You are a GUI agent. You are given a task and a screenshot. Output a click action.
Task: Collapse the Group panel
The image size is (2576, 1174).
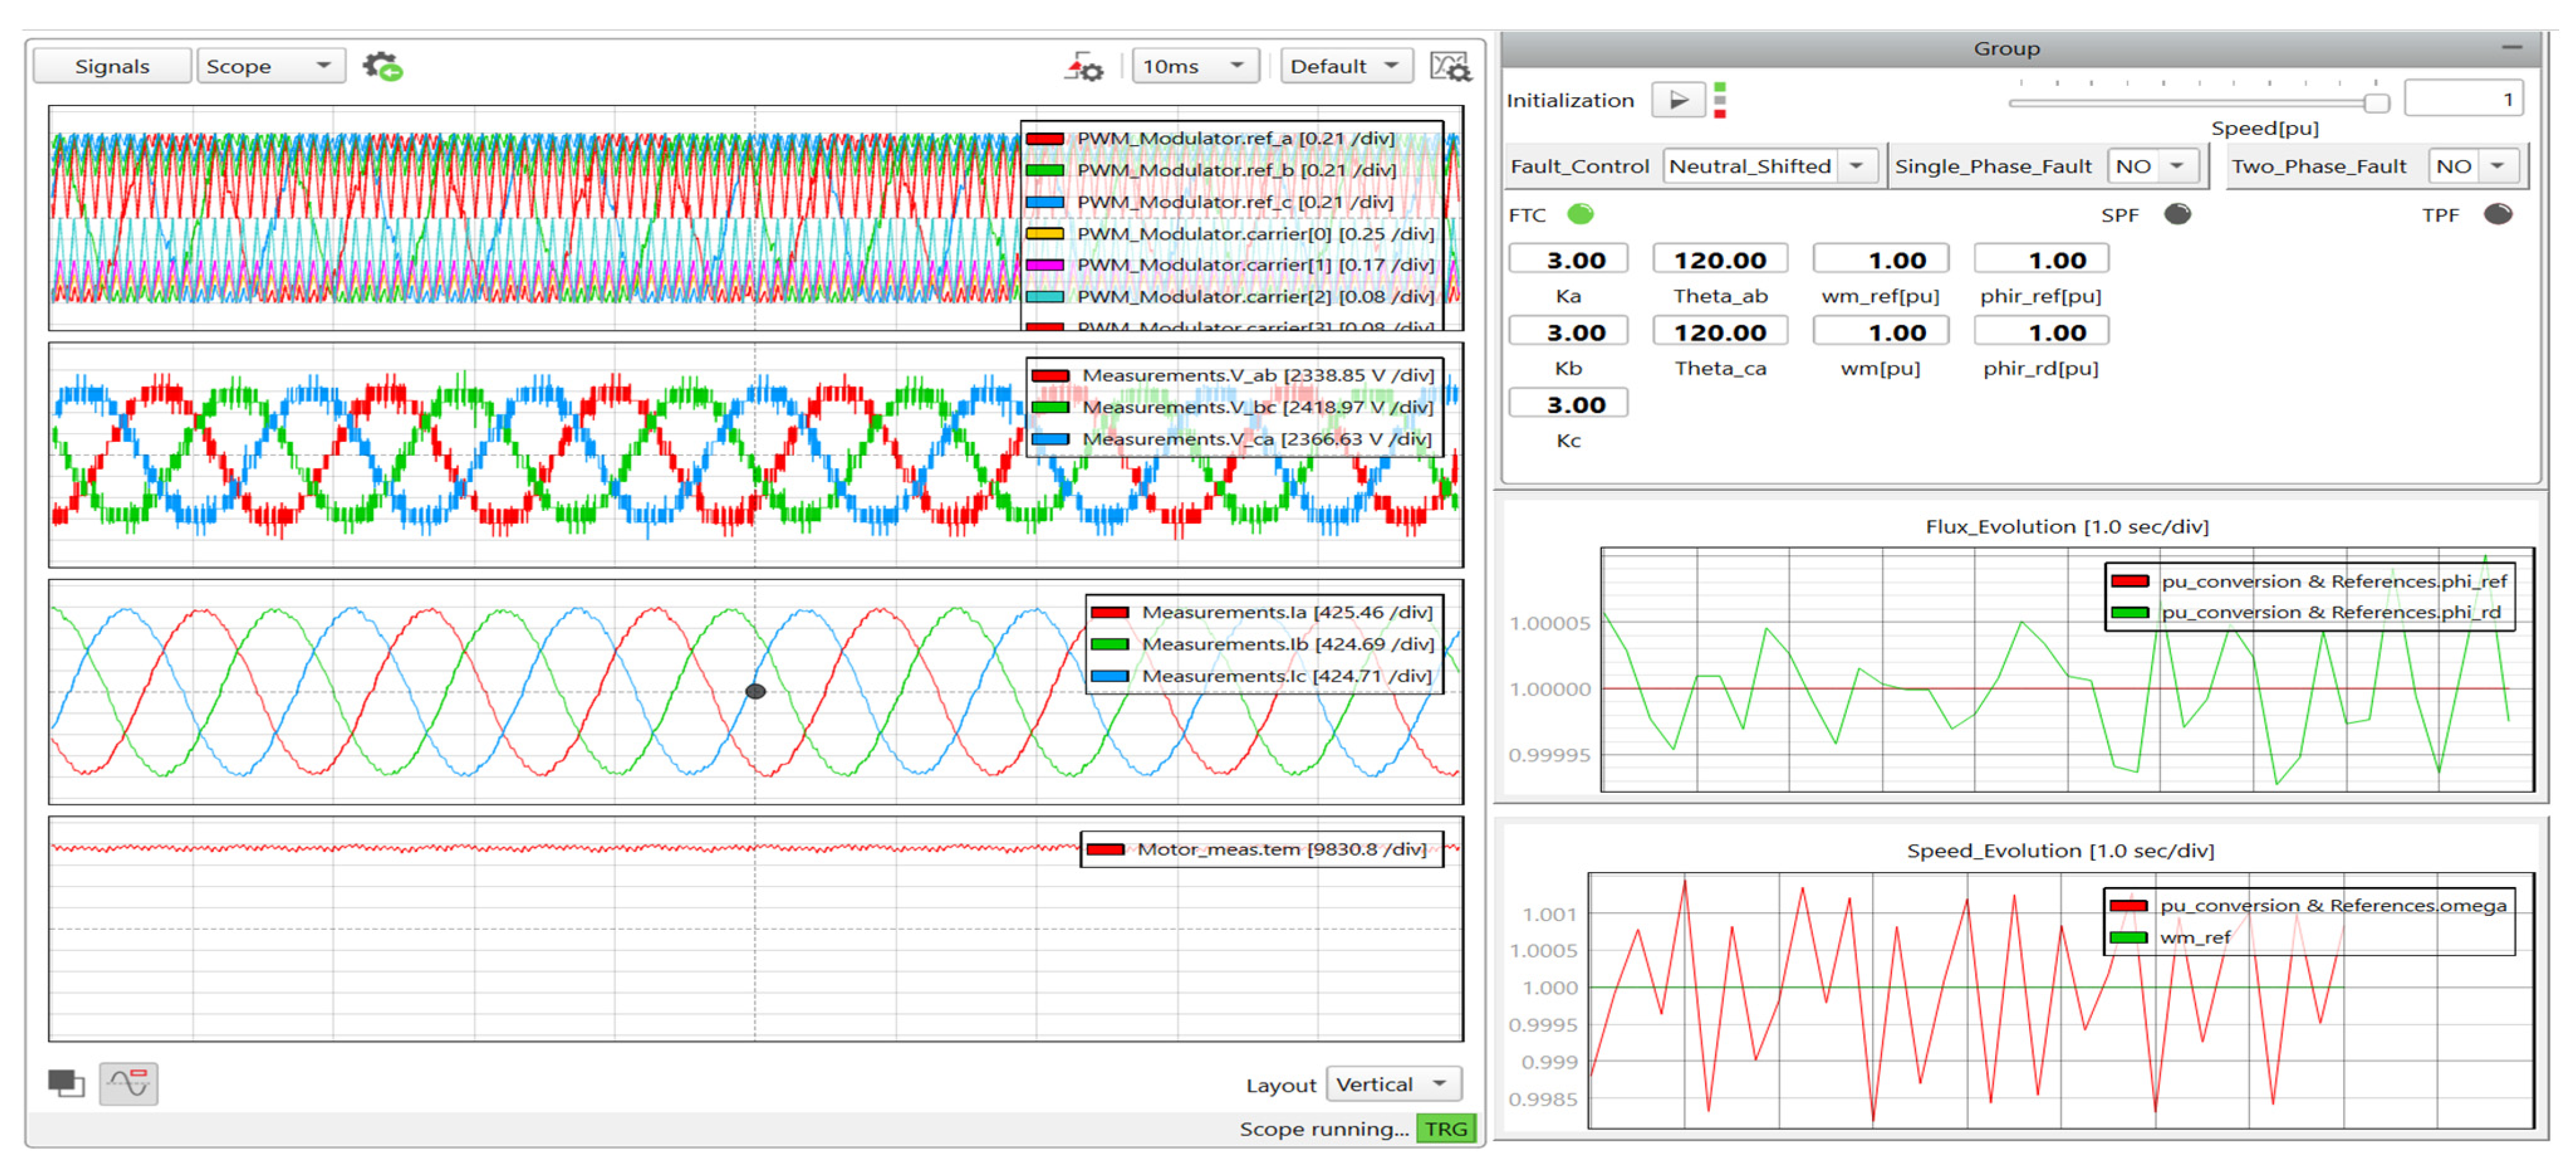(2511, 48)
